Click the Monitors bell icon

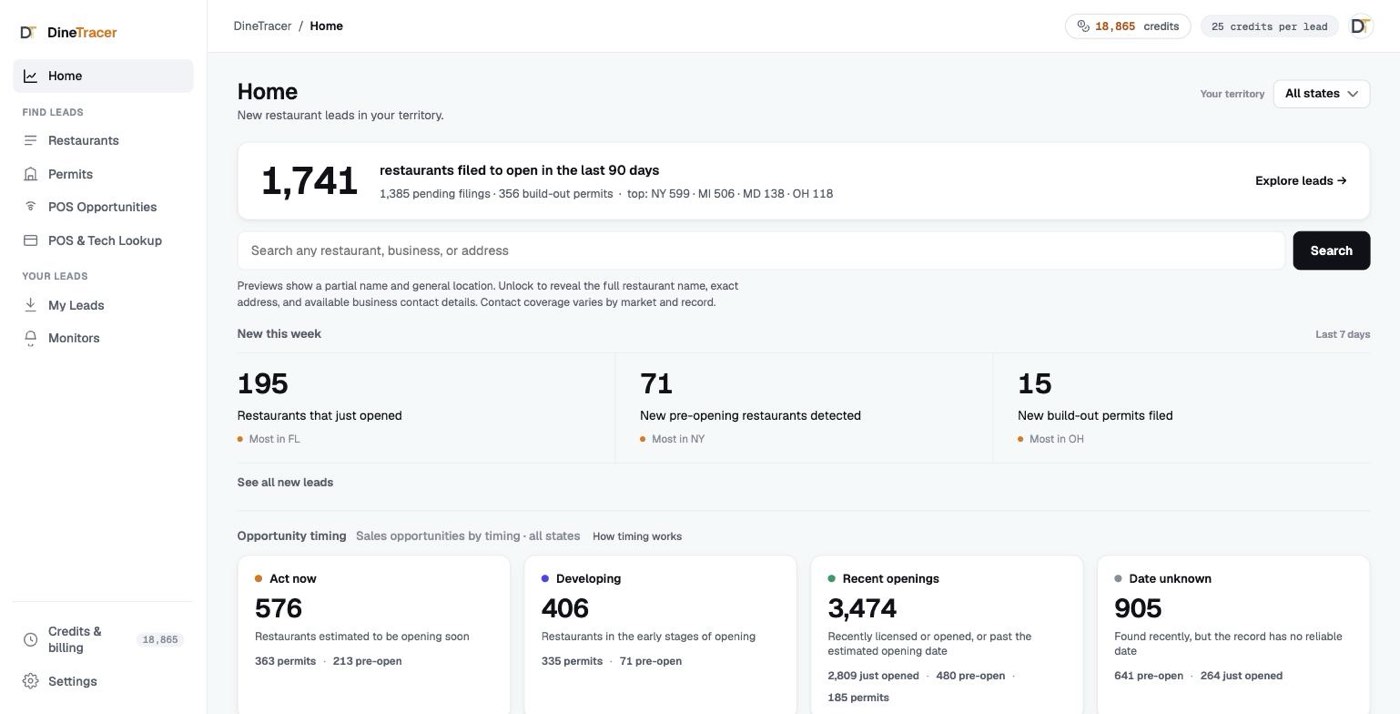30,338
